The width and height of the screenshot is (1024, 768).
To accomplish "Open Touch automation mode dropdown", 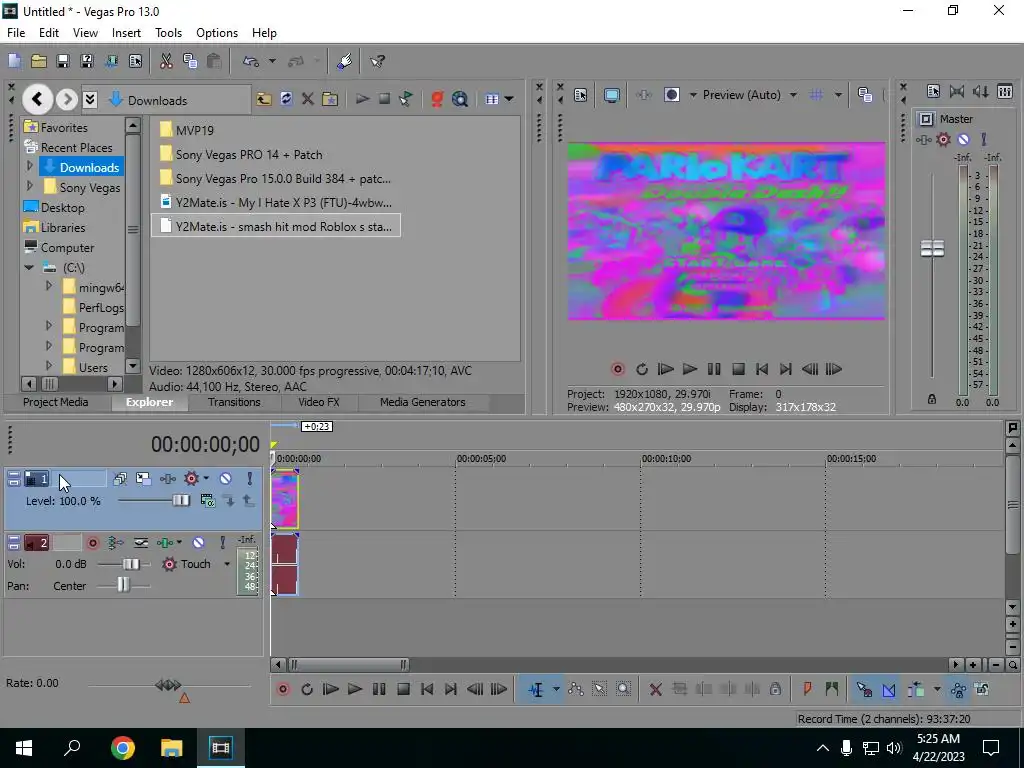I will (x=227, y=564).
